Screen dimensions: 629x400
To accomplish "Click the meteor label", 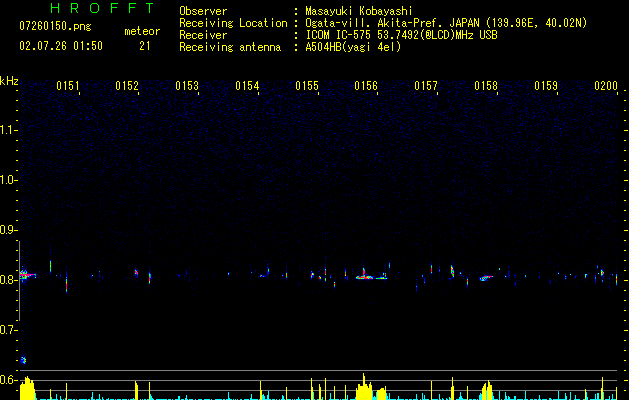I will (142, 31).
